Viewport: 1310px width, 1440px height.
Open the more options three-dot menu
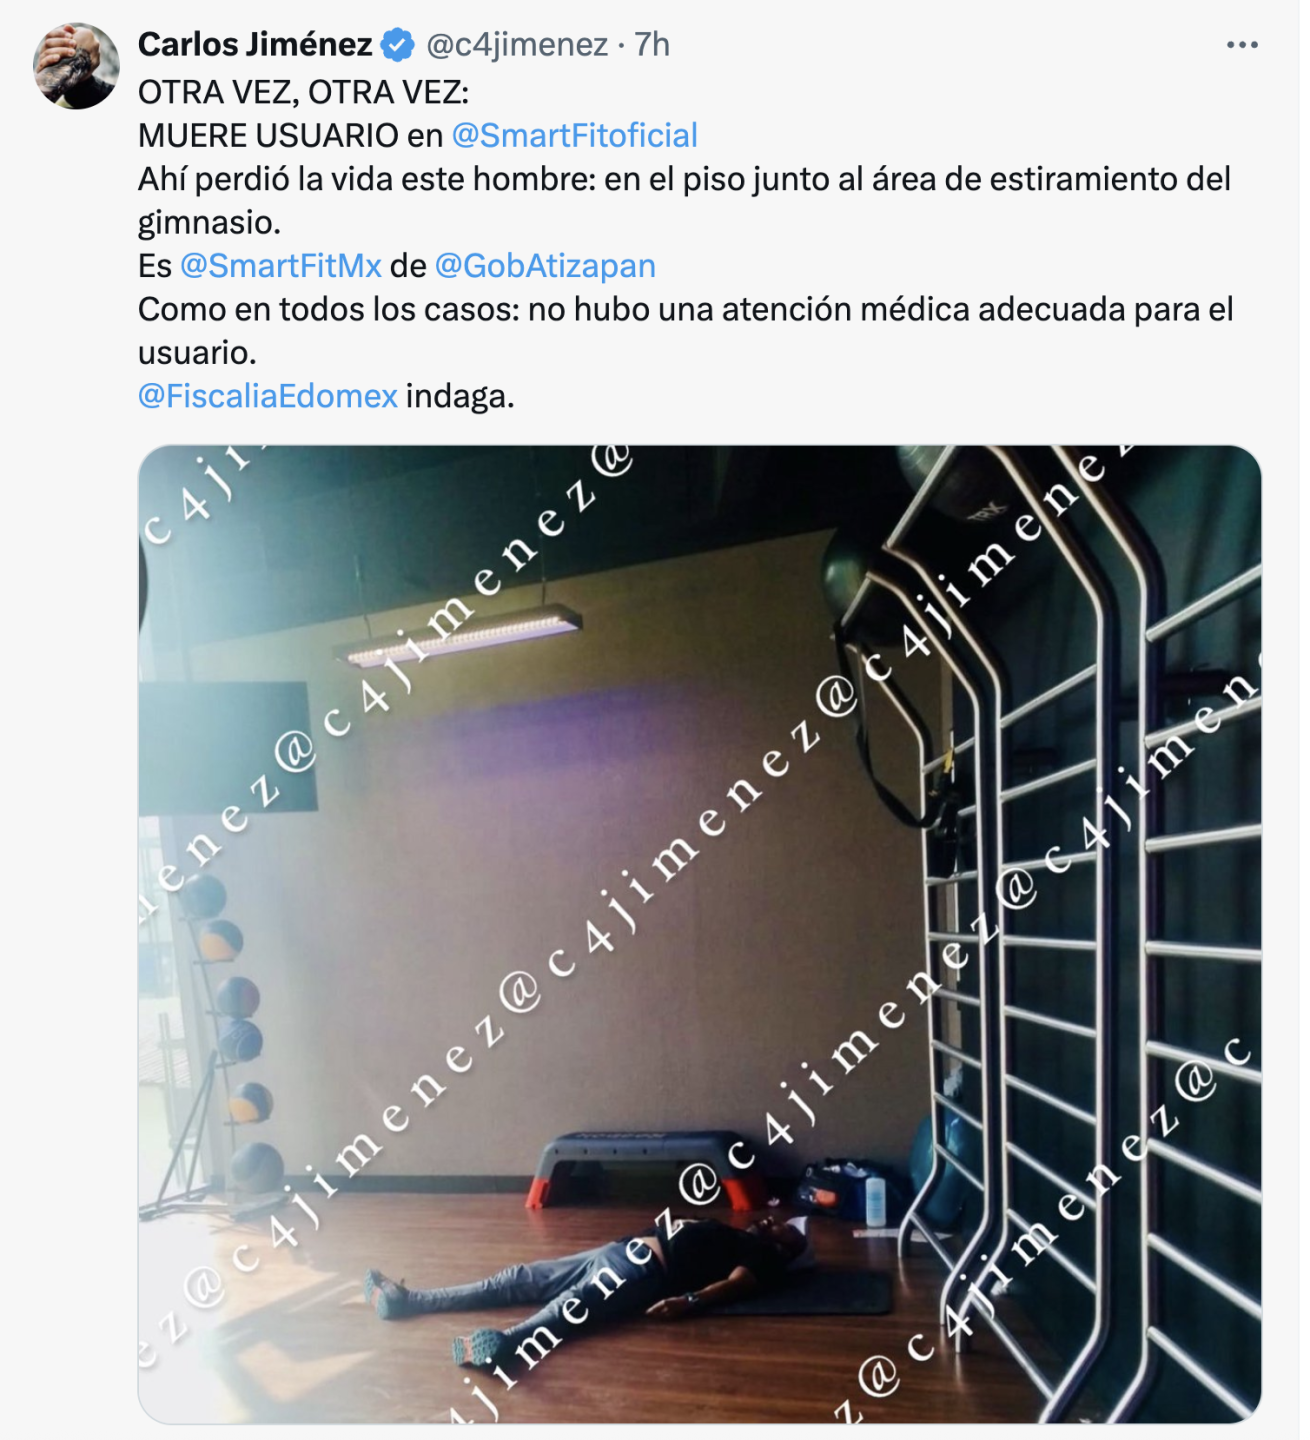click(1241, 45)
